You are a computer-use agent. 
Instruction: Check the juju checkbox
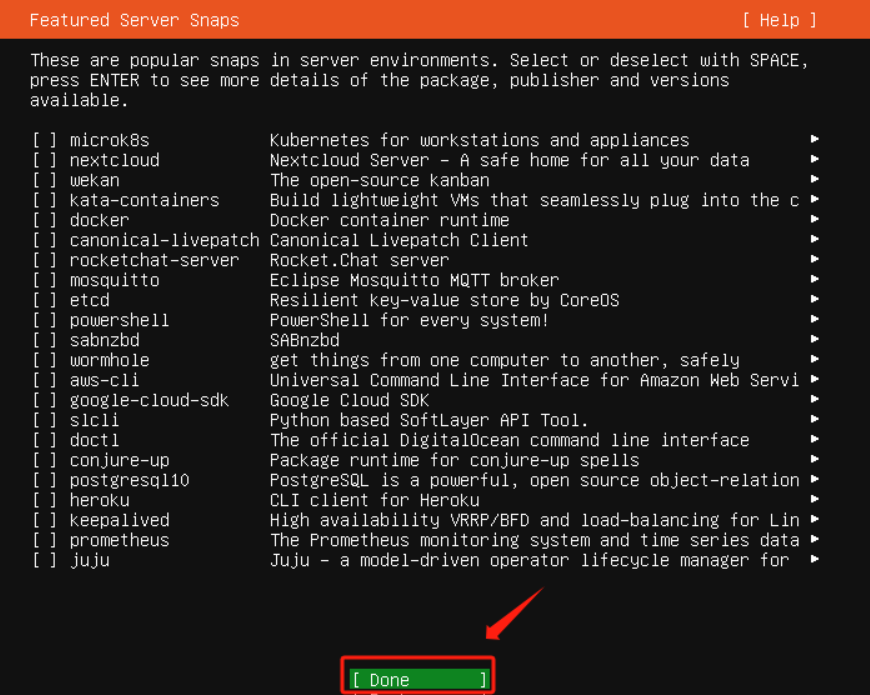pos(44,560)
